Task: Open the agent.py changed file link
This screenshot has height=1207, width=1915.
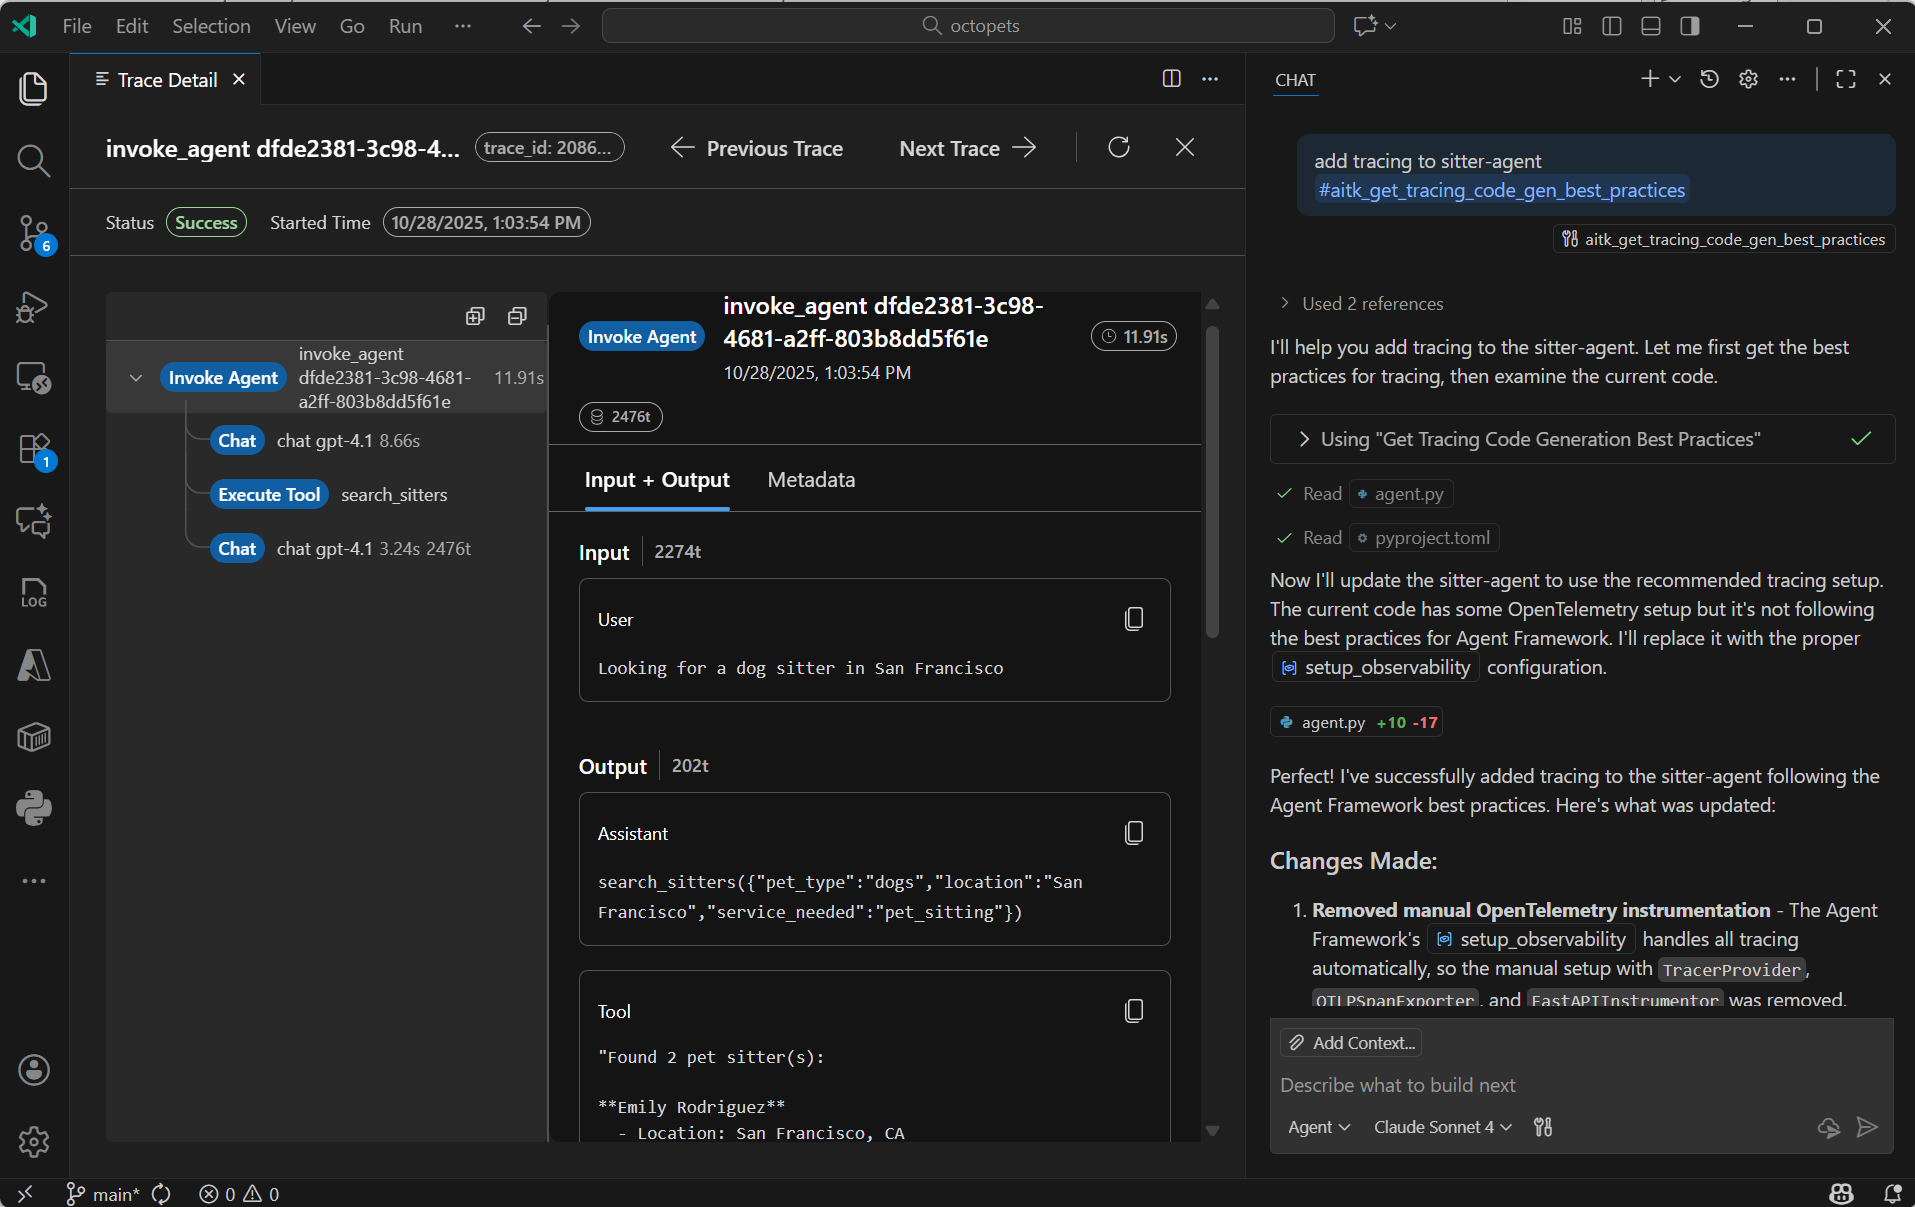Action: pyautogui.click(x=1355, y=722)
